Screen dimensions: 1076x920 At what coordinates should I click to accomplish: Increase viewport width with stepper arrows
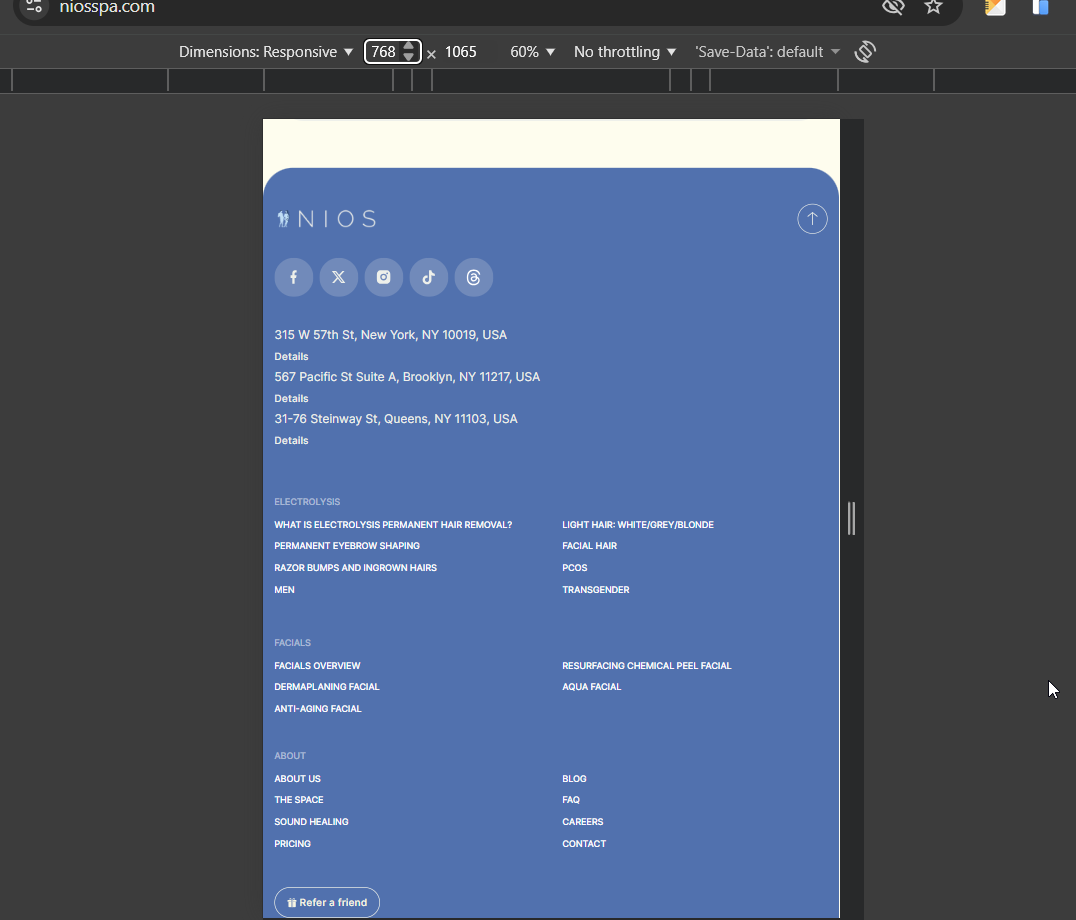tap(409, 47)
